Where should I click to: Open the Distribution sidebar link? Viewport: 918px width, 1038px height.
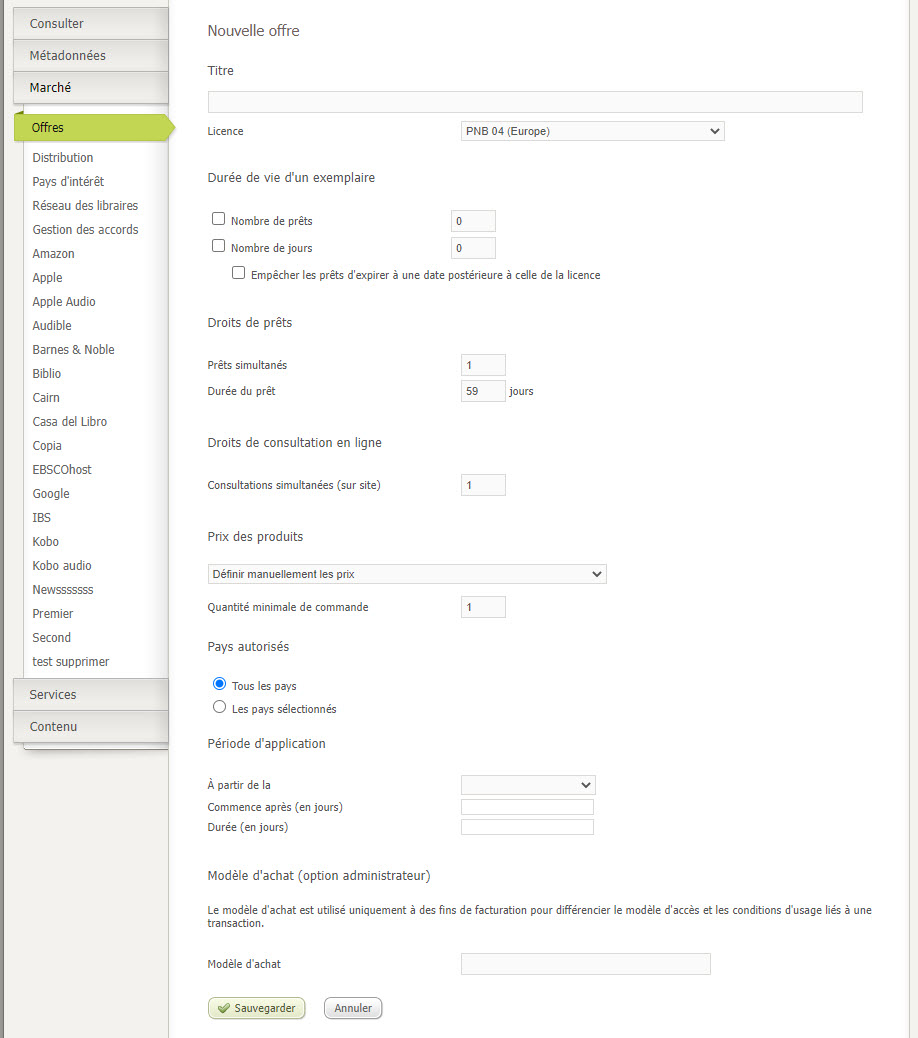(63, 157)
